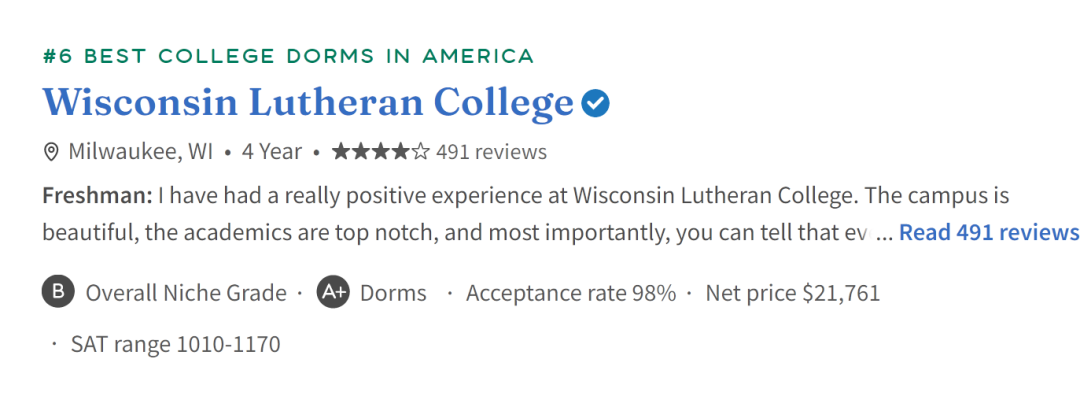
Task: Click the 491 reviews count text
Action: coord(492,152)
